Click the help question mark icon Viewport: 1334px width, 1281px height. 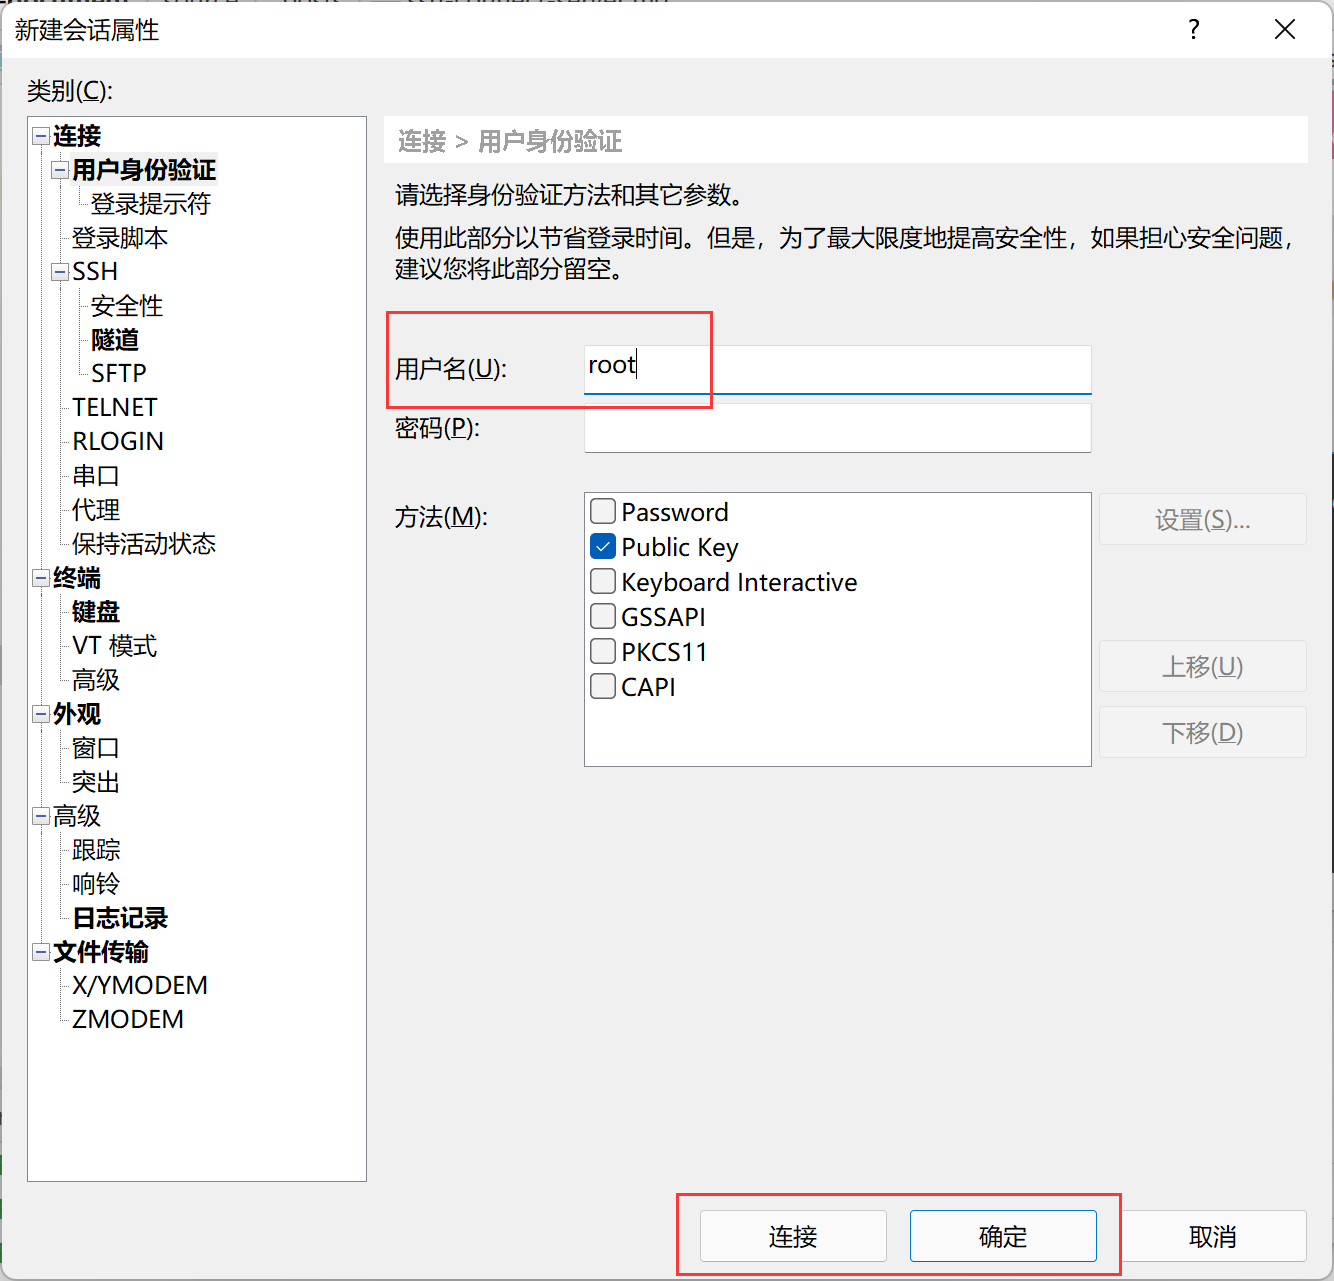pos(1193,30)
